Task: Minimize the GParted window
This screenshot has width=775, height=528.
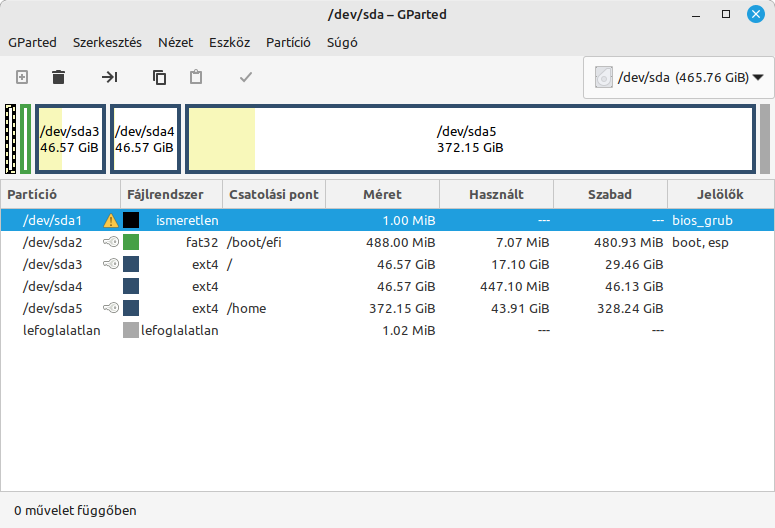Action: click(x=696, y=14)
